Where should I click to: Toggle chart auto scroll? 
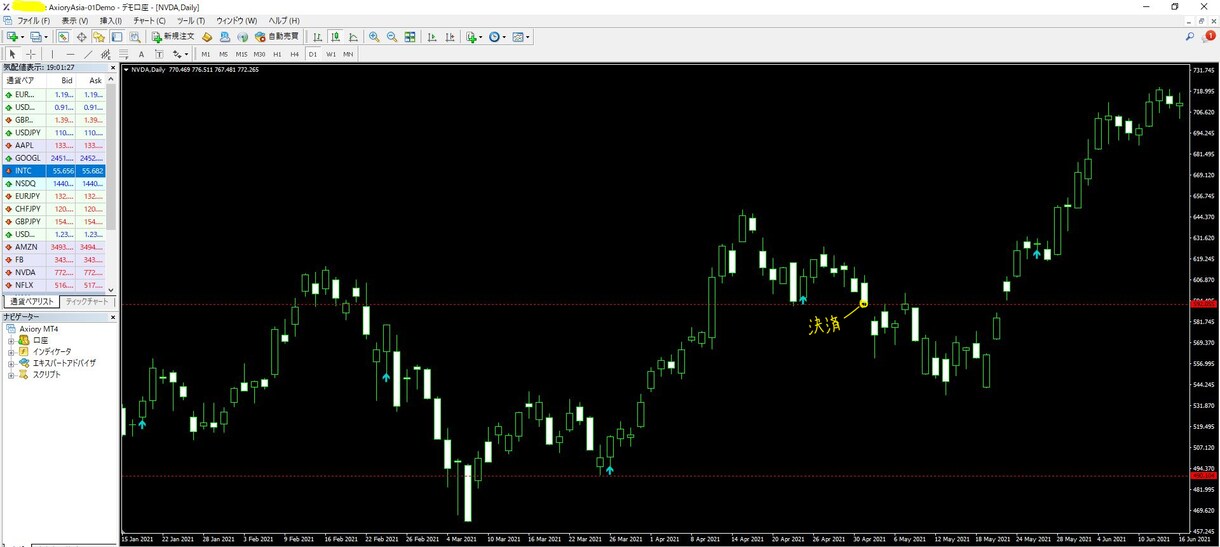[x=432, y=37]
